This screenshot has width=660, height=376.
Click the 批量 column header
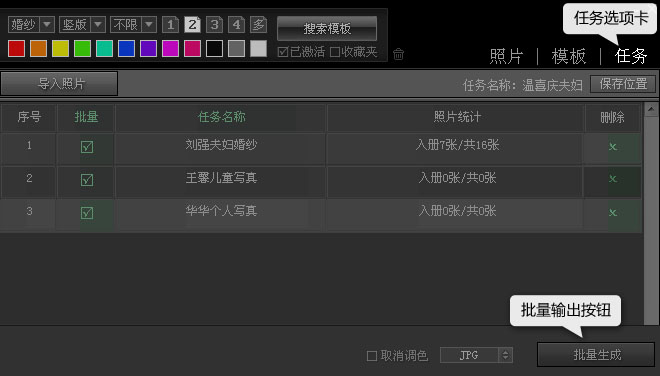coord(86,117)
